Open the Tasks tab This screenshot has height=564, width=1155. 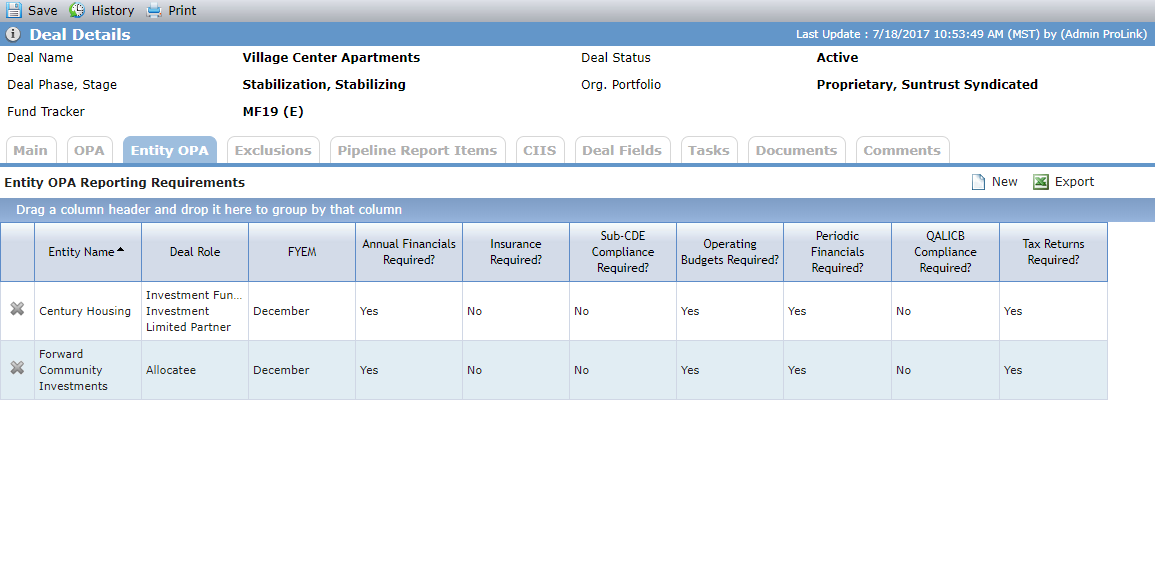point(709,150)
